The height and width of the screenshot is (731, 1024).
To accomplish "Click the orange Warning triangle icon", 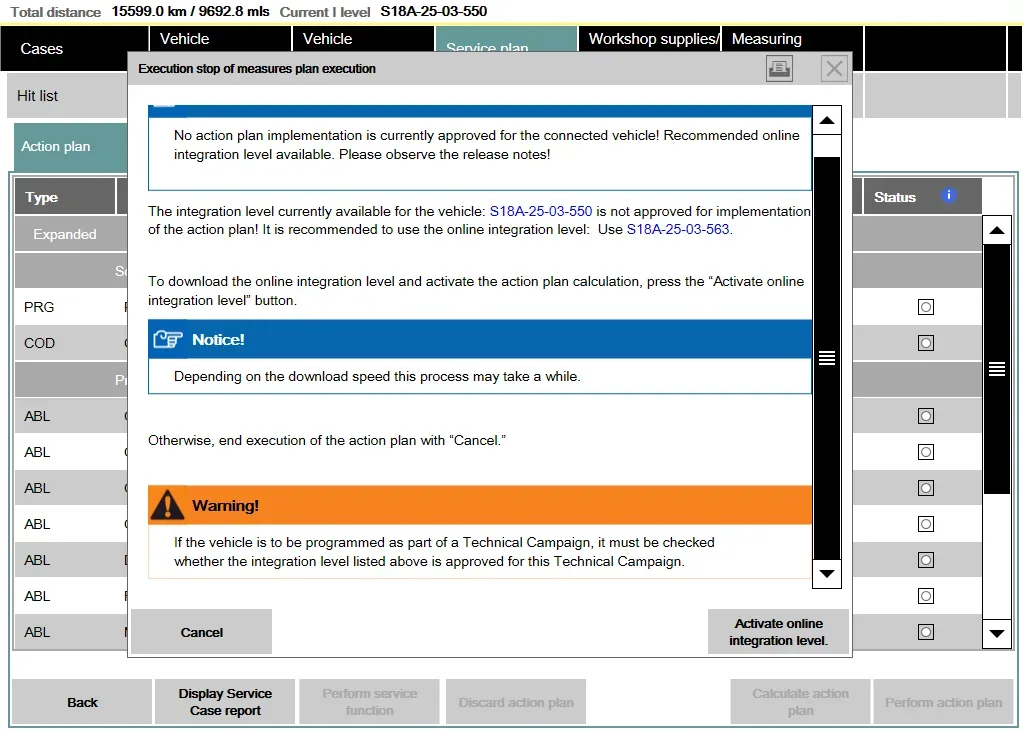I will [x=167, y=505].
